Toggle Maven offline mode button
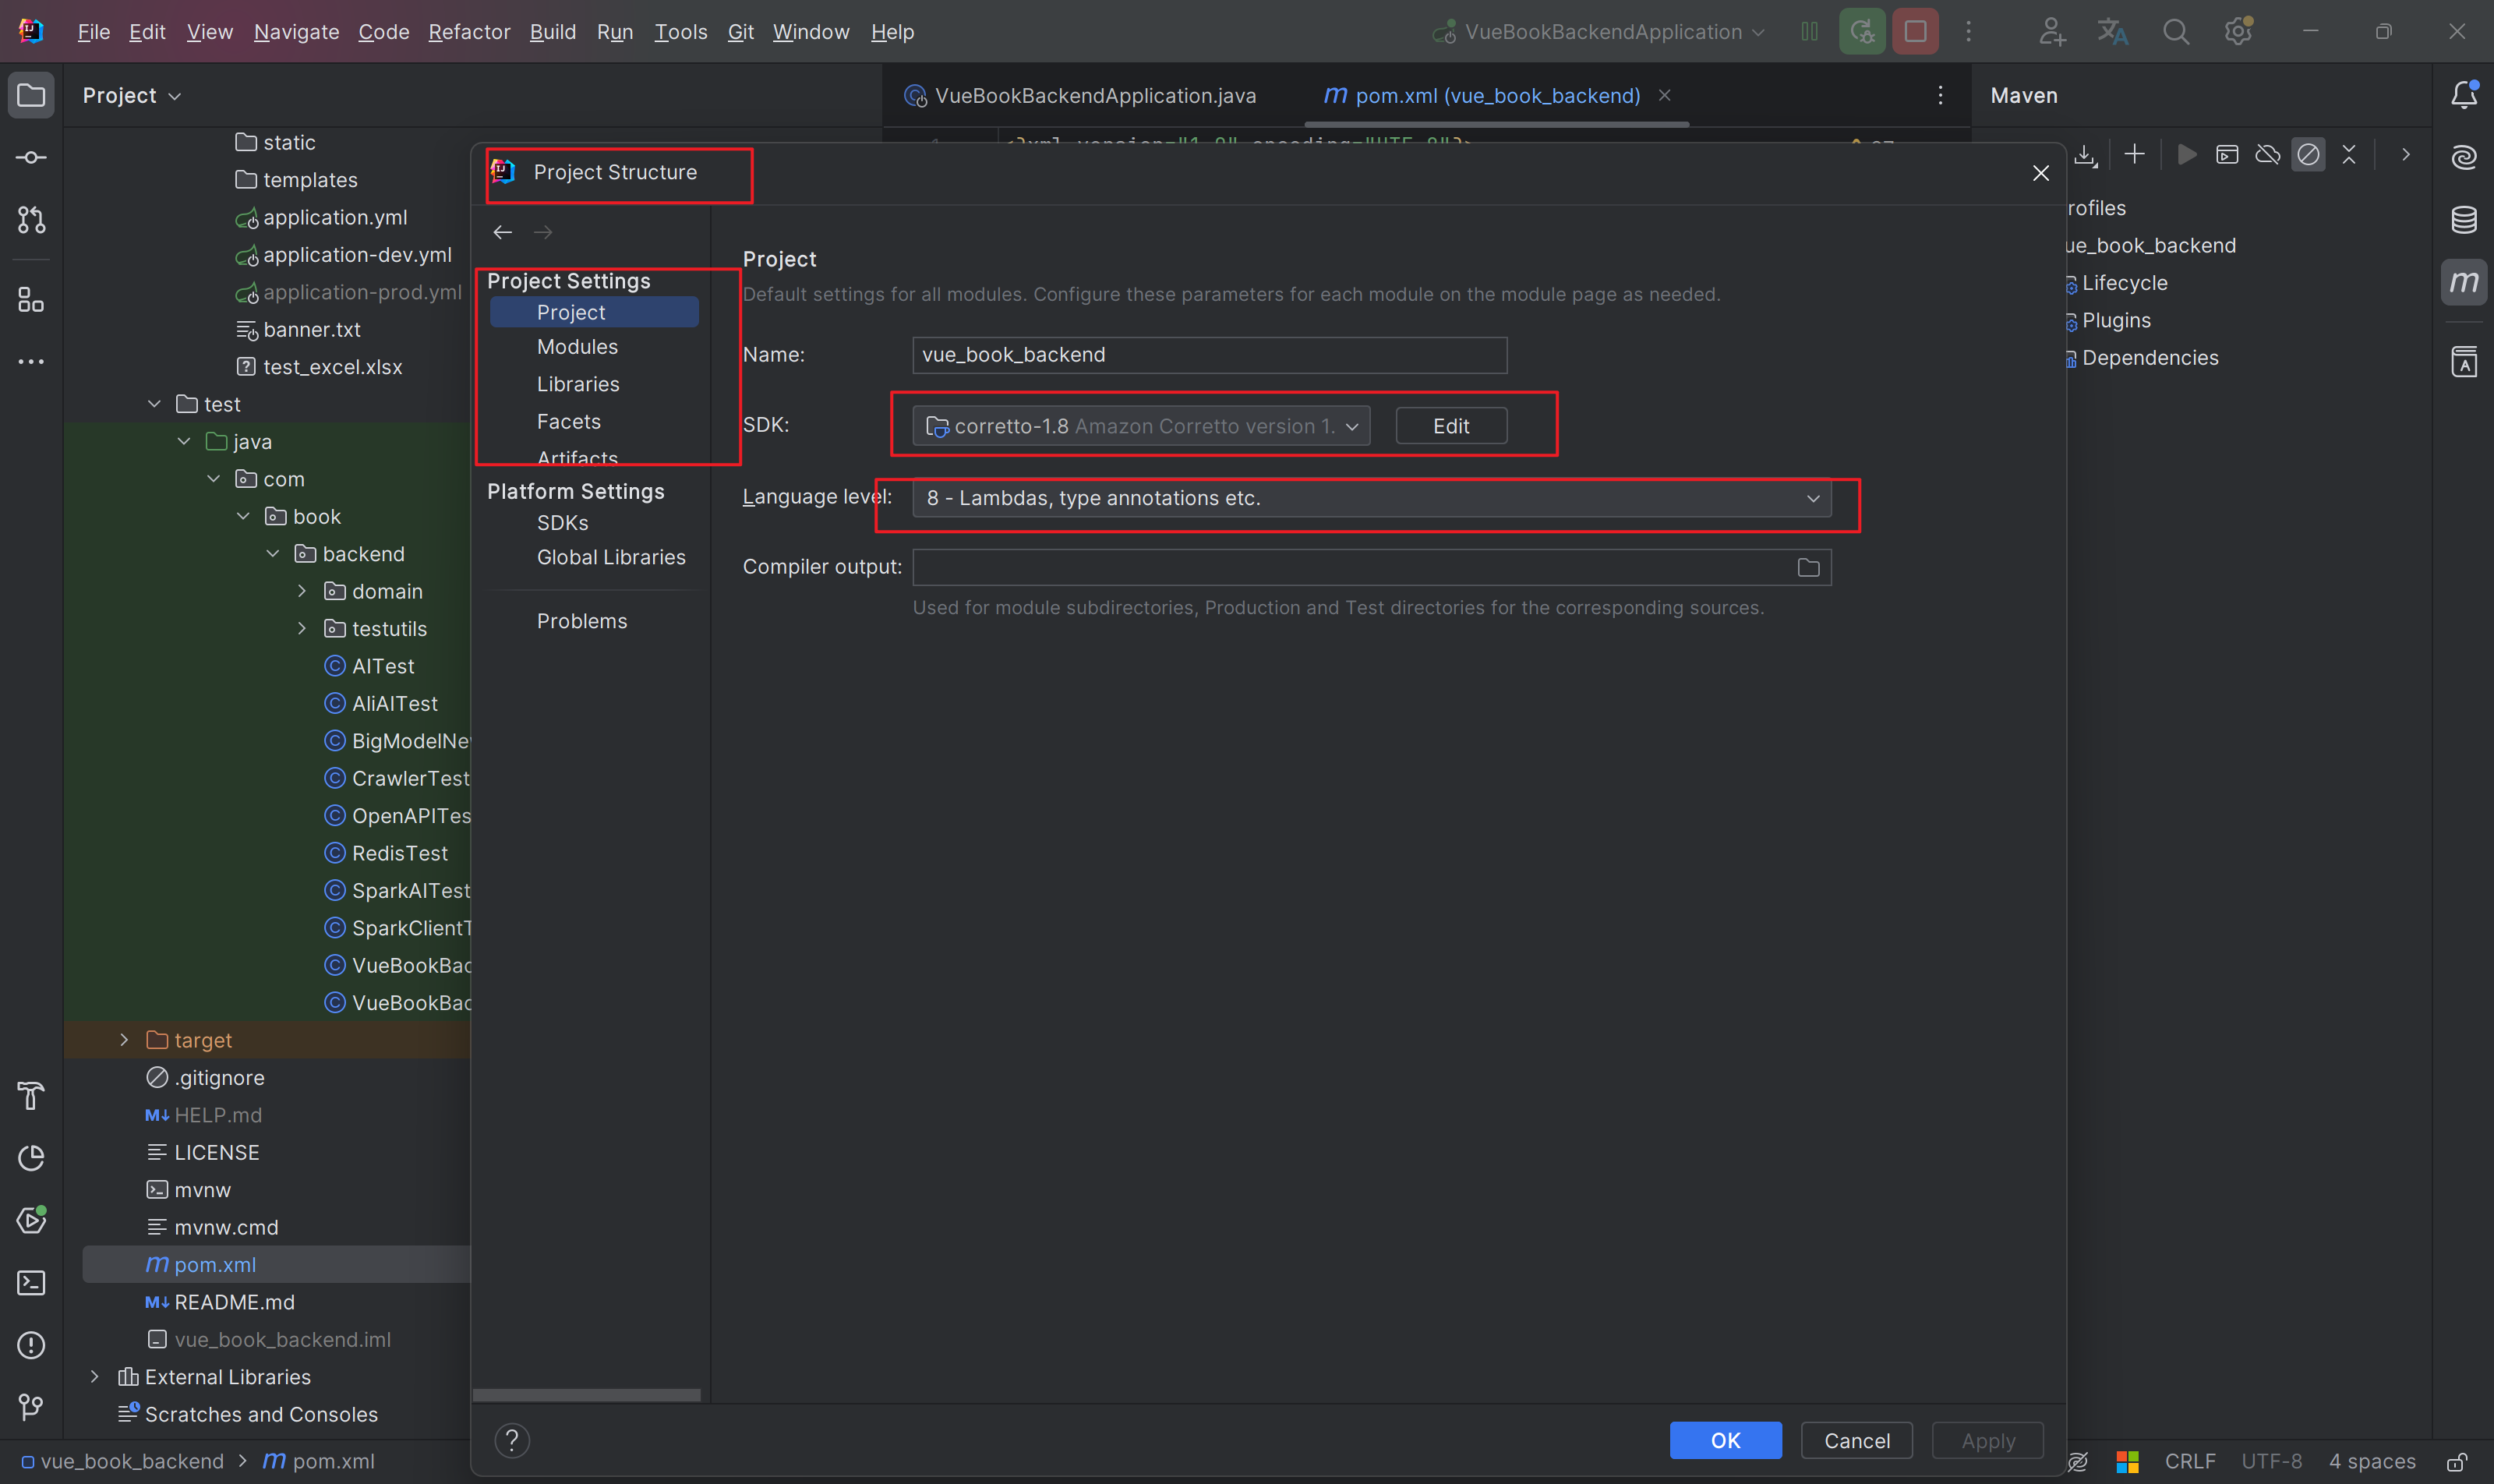2494x1484 pixels. click(x=2267, y=154)
